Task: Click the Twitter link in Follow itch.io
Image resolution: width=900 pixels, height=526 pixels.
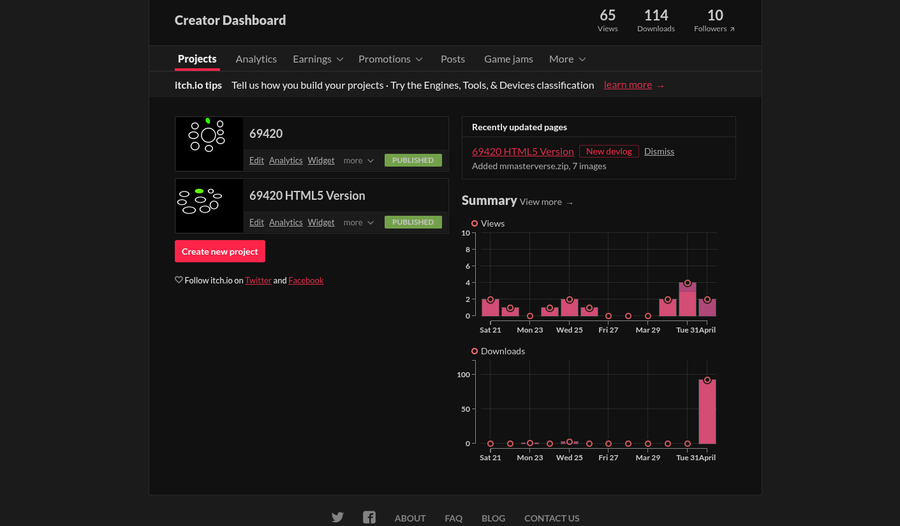Action: pos(258,280)
